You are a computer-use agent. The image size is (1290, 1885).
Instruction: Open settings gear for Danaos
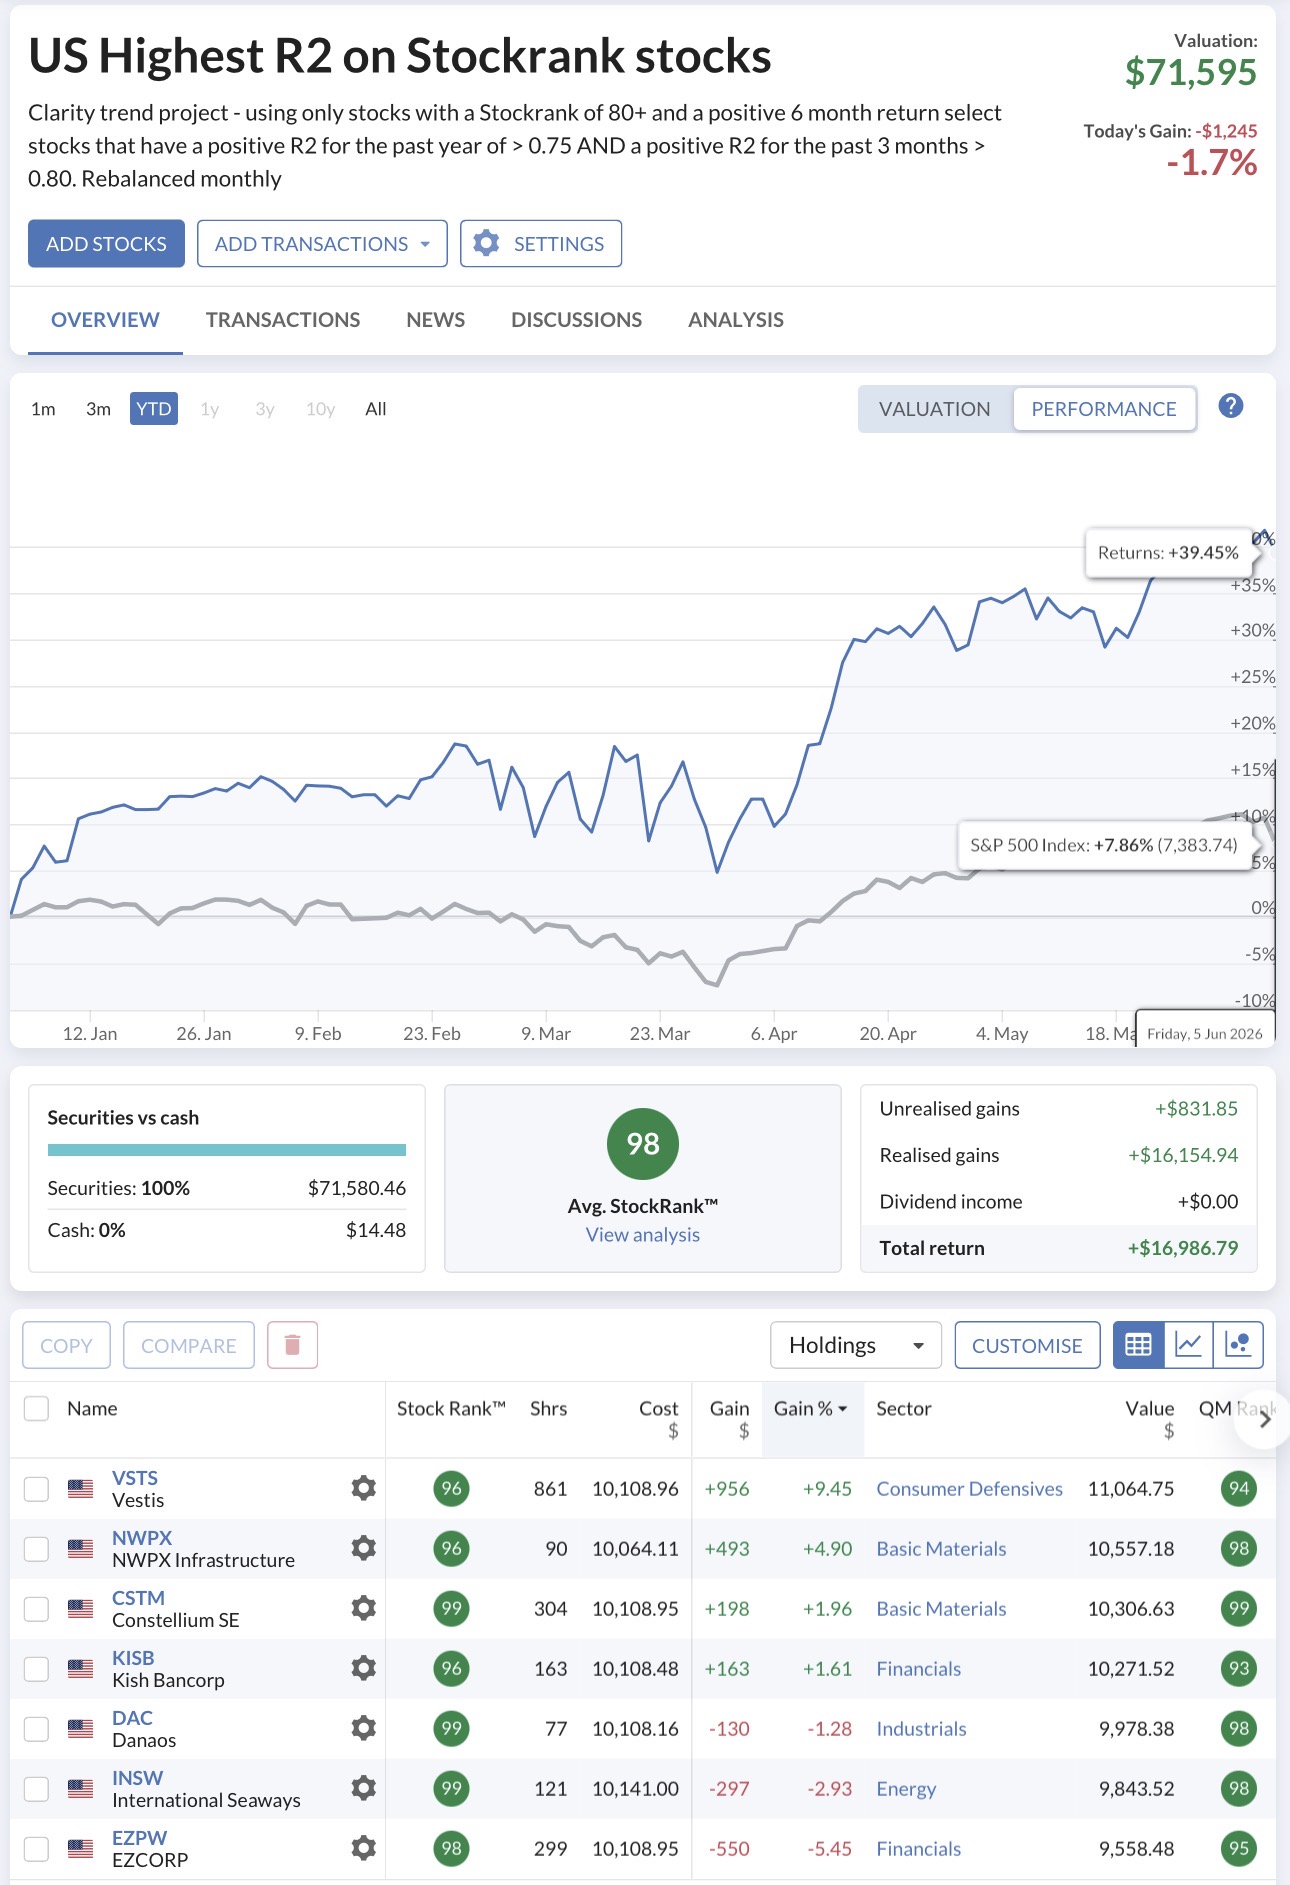point(364,1728)
